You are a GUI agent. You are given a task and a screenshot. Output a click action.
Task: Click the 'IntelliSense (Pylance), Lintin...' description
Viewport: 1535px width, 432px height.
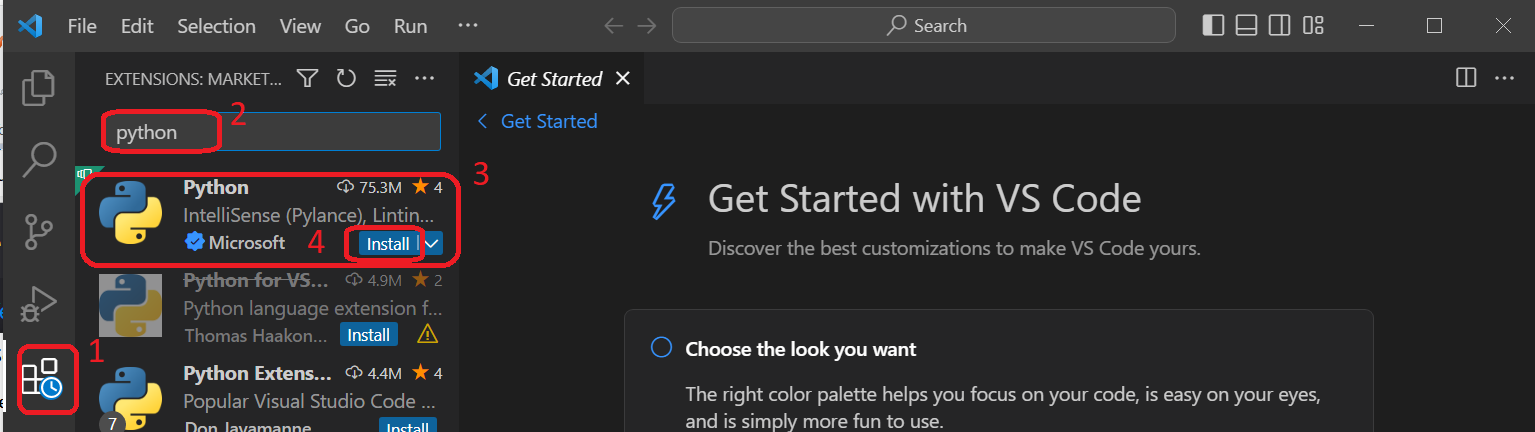[x=309, y=215]
